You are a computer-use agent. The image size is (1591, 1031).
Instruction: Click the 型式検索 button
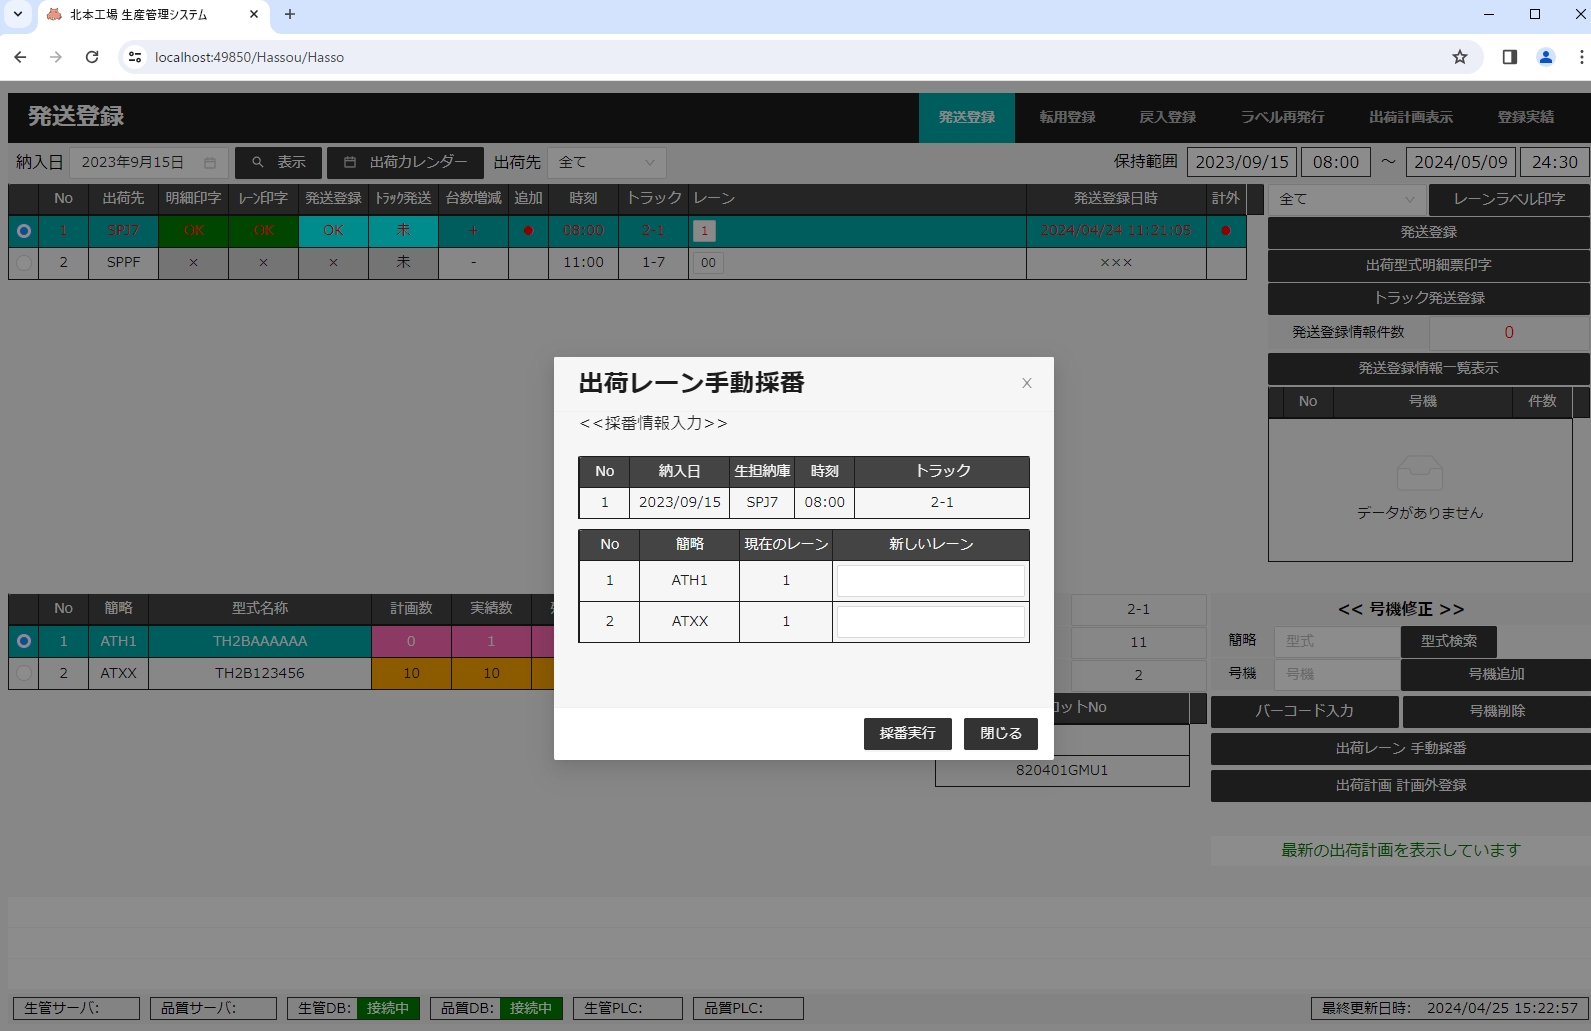click(x=1448, y=641)
